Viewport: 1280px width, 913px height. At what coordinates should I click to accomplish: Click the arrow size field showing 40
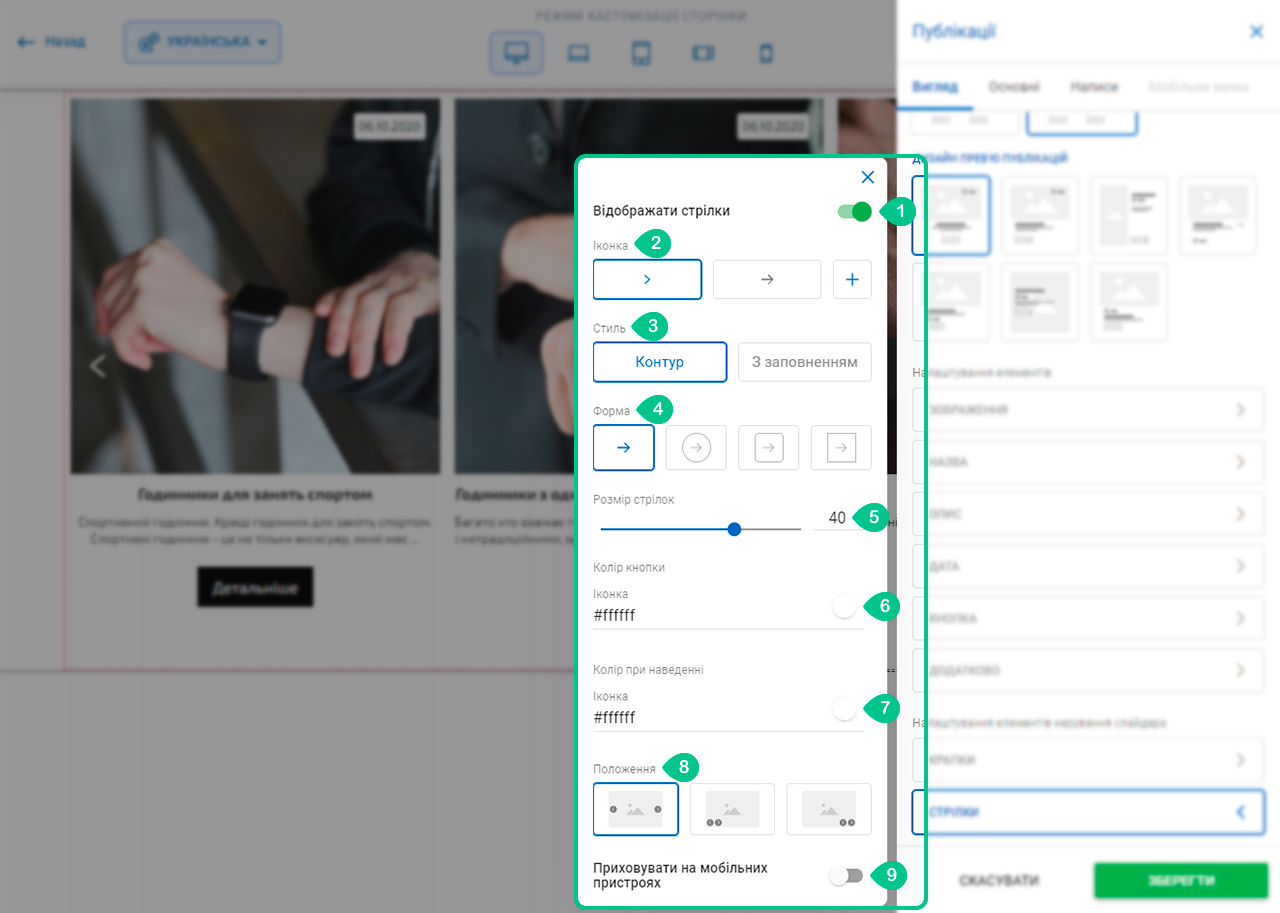click(x=838, y=518)
